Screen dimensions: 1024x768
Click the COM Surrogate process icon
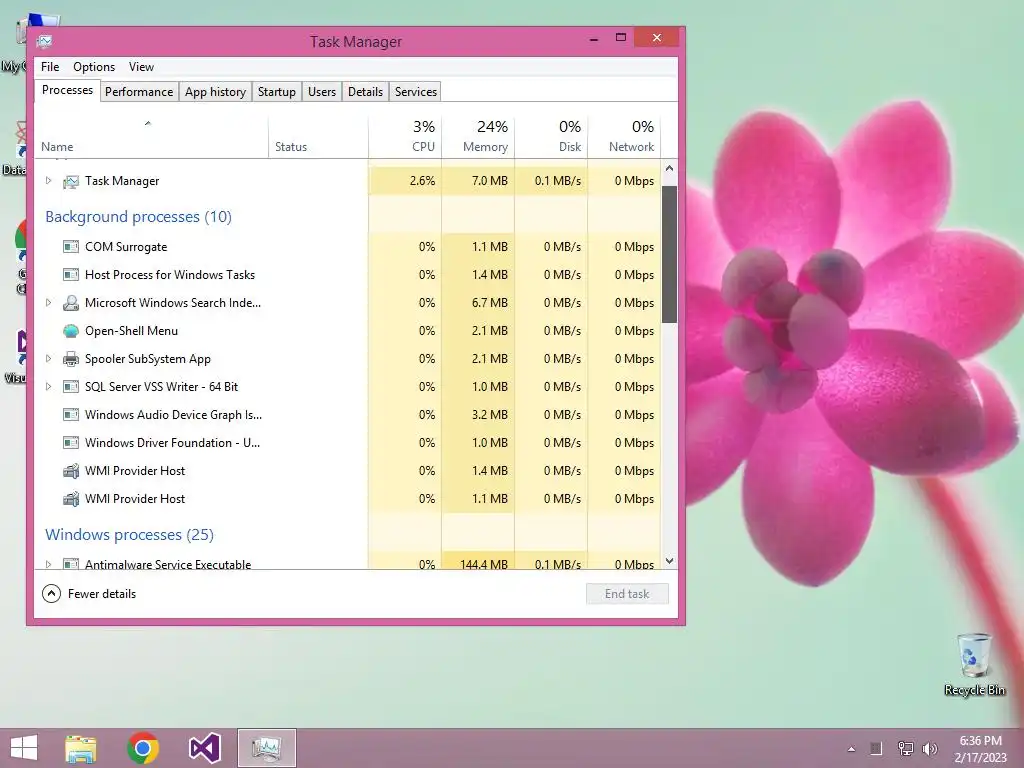[71, 247]
